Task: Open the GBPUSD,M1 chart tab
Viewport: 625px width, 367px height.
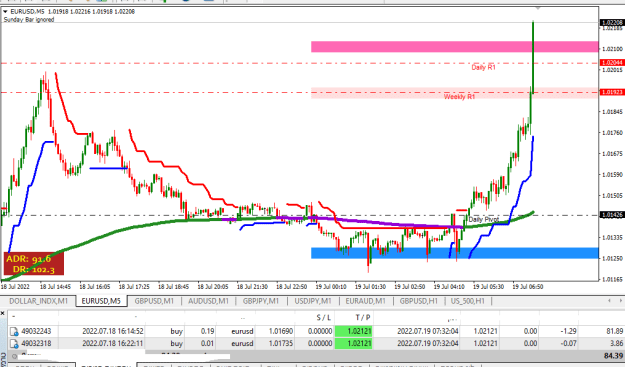Action: point(154,301)
